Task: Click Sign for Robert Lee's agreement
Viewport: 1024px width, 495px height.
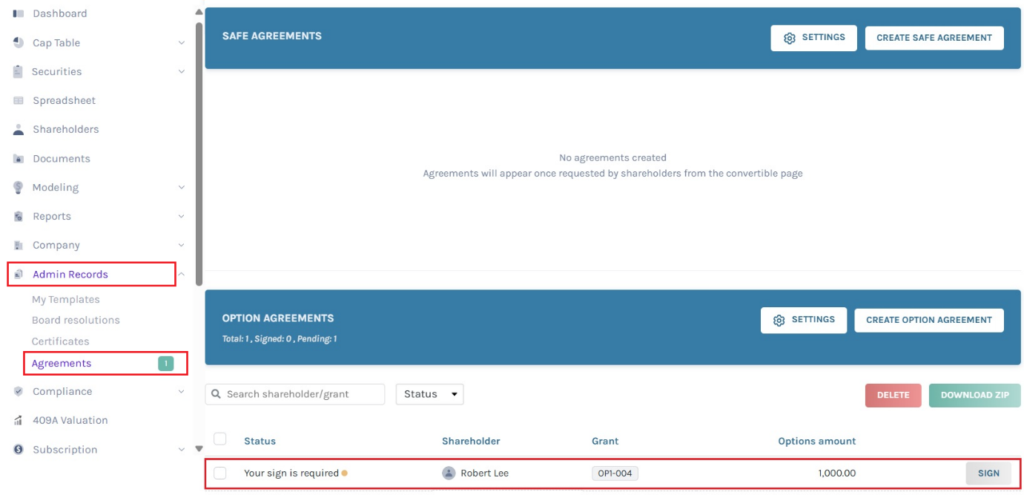Action: click(988, 473)
